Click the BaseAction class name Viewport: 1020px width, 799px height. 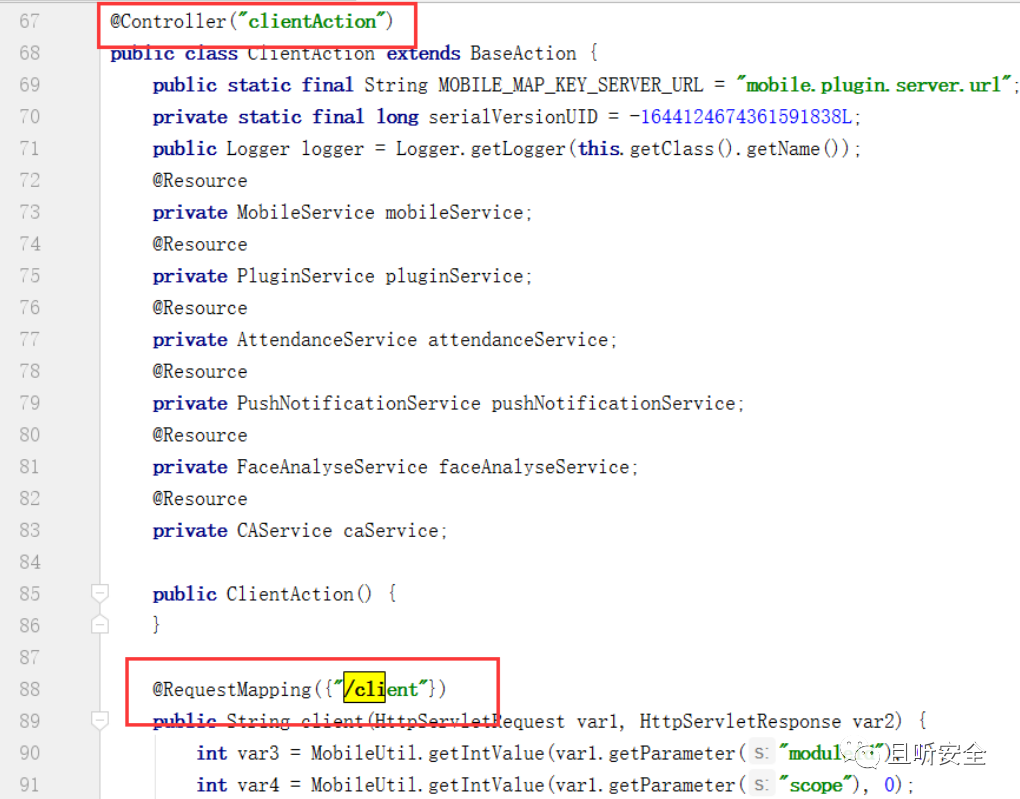tap(523, 53)
